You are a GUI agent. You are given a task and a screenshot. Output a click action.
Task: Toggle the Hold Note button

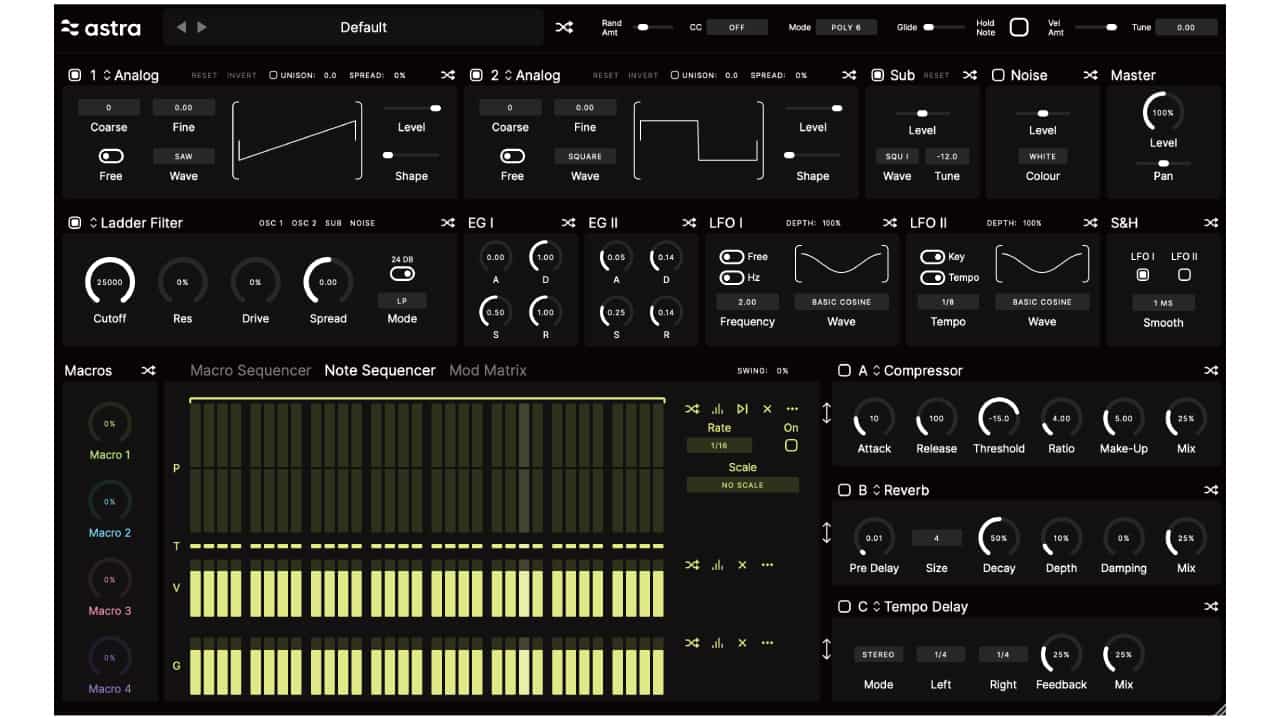(1018, 27)
